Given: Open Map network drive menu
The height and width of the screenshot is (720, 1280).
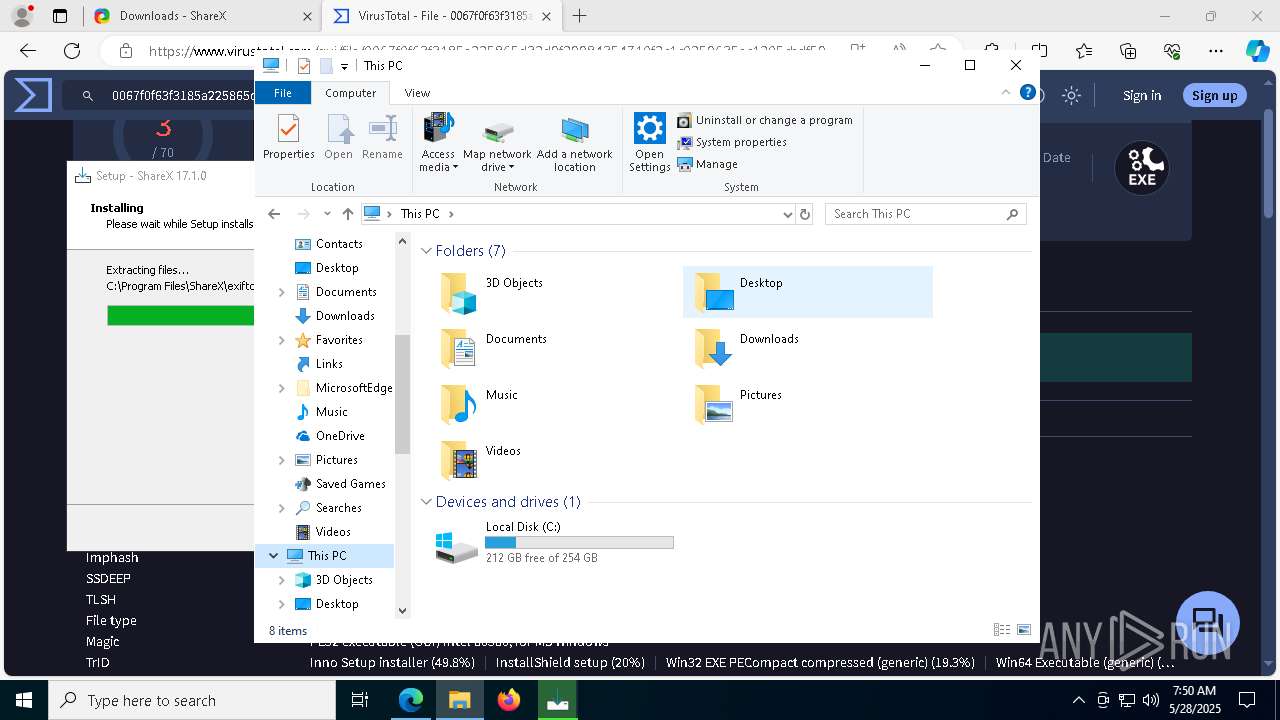Looking at the screenshot, I should pyautogui.click(x=497, y=142).
